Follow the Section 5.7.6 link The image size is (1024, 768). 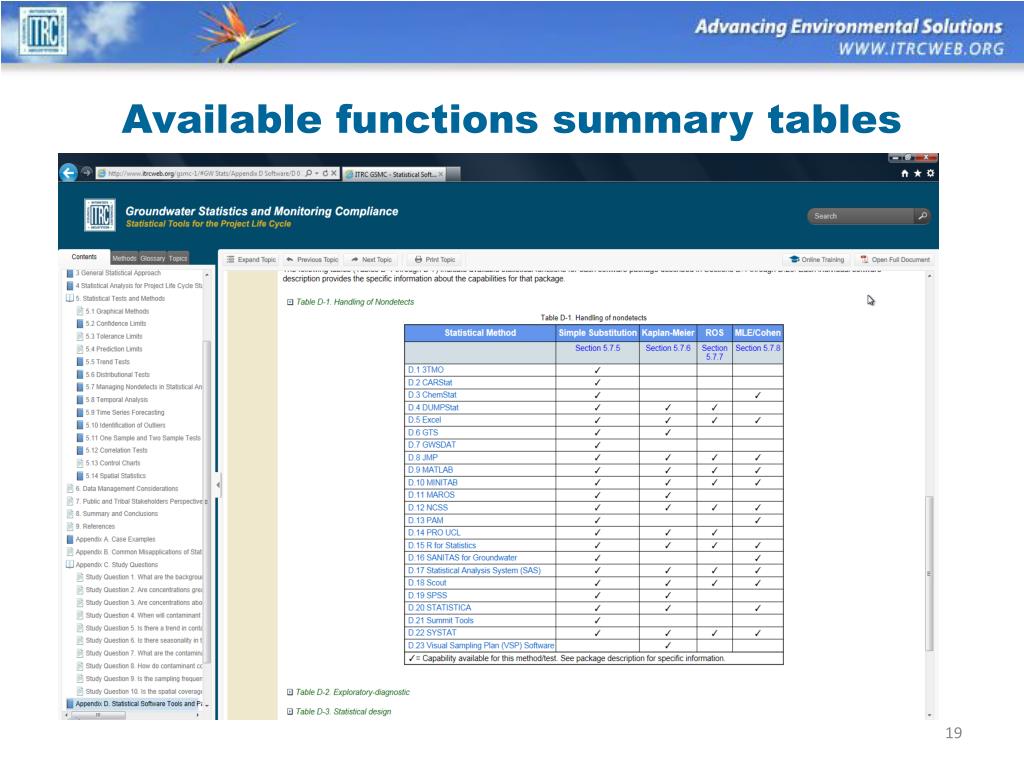point(668,348)
